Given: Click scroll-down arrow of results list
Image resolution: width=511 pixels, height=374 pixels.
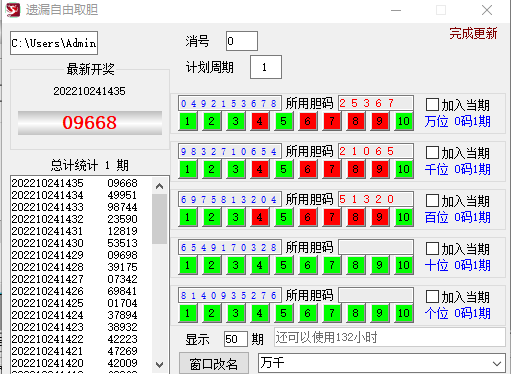Looking at the screenshot, I should click(159, 364).
